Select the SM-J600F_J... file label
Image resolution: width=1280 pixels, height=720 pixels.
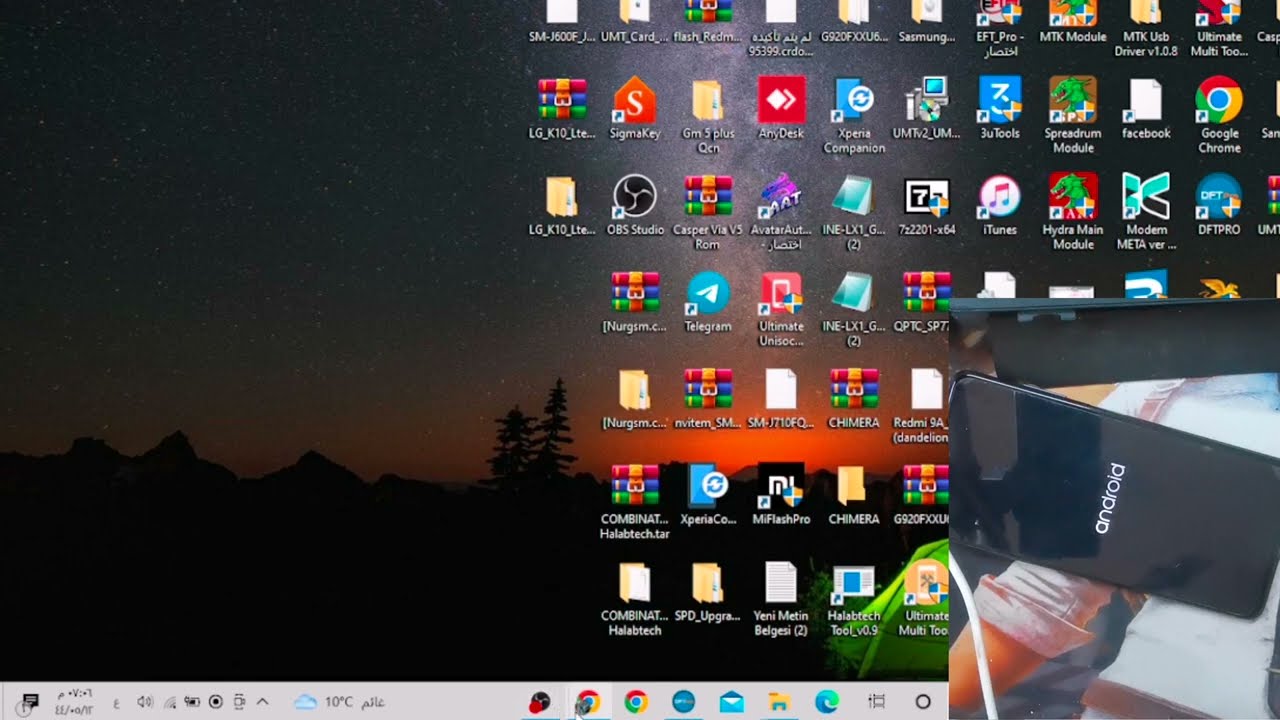[x=562, y=37]
